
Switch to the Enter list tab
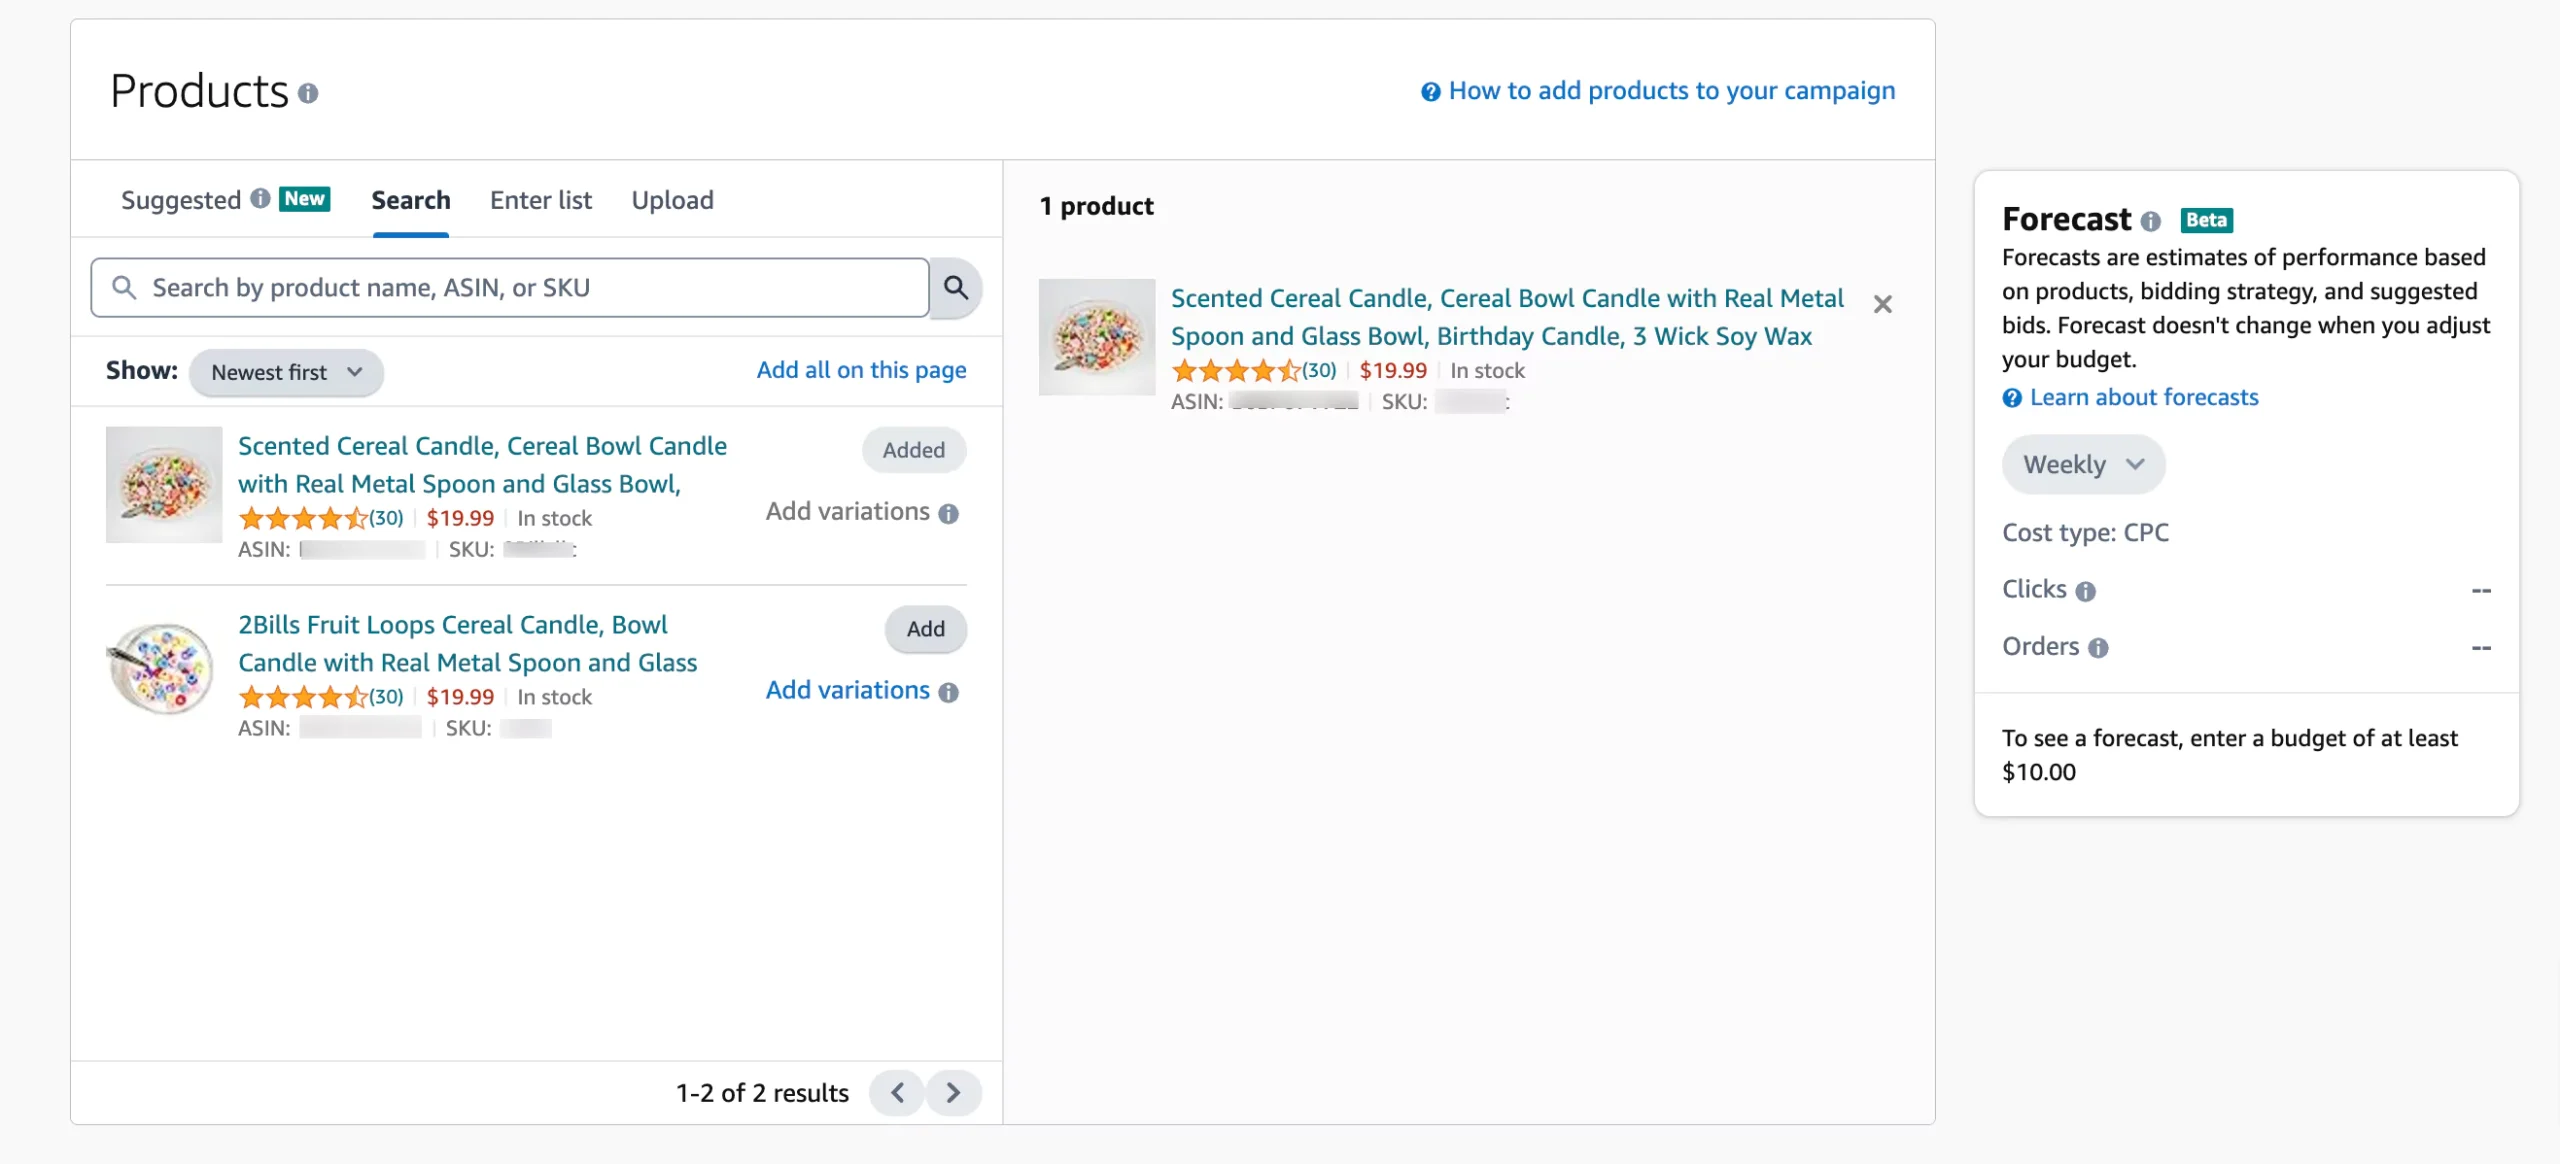(x=540, y=200)
